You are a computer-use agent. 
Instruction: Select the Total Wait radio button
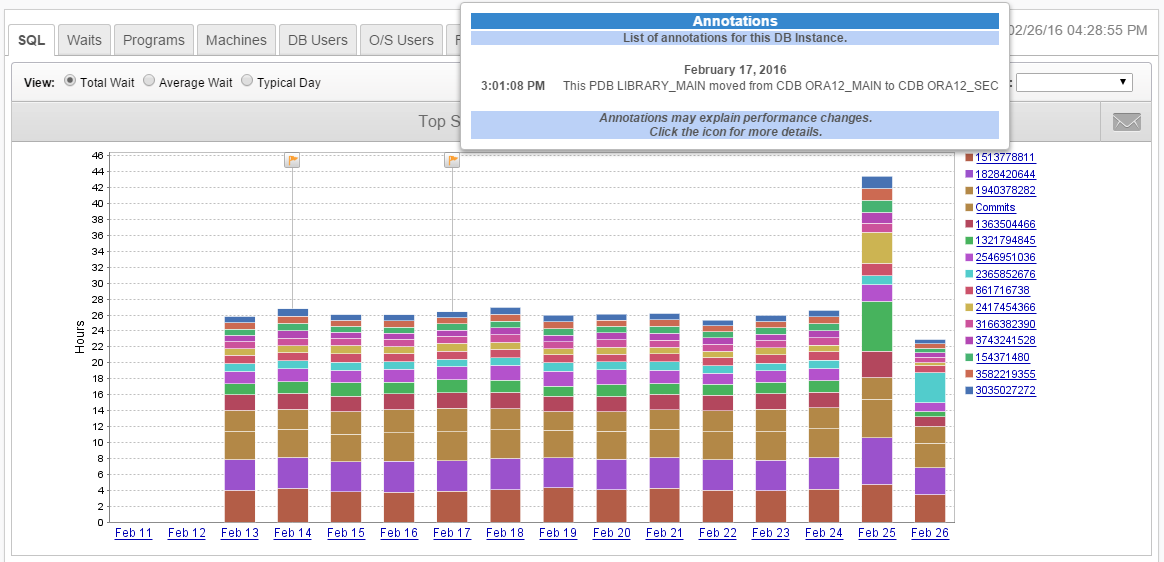(x=70, y=81)
